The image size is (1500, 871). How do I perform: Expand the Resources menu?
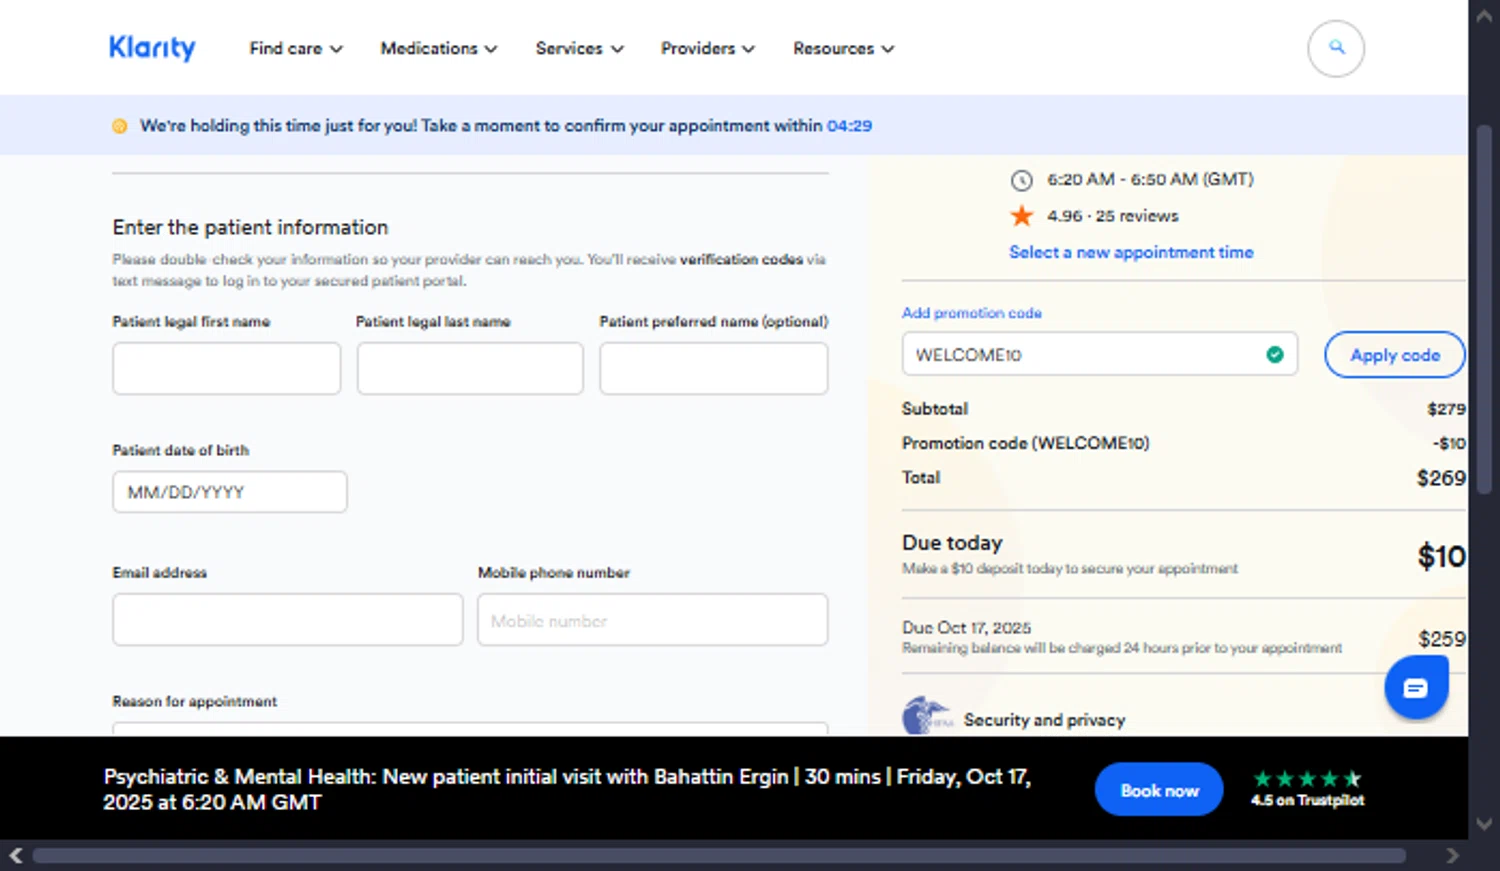coord(843,48)
